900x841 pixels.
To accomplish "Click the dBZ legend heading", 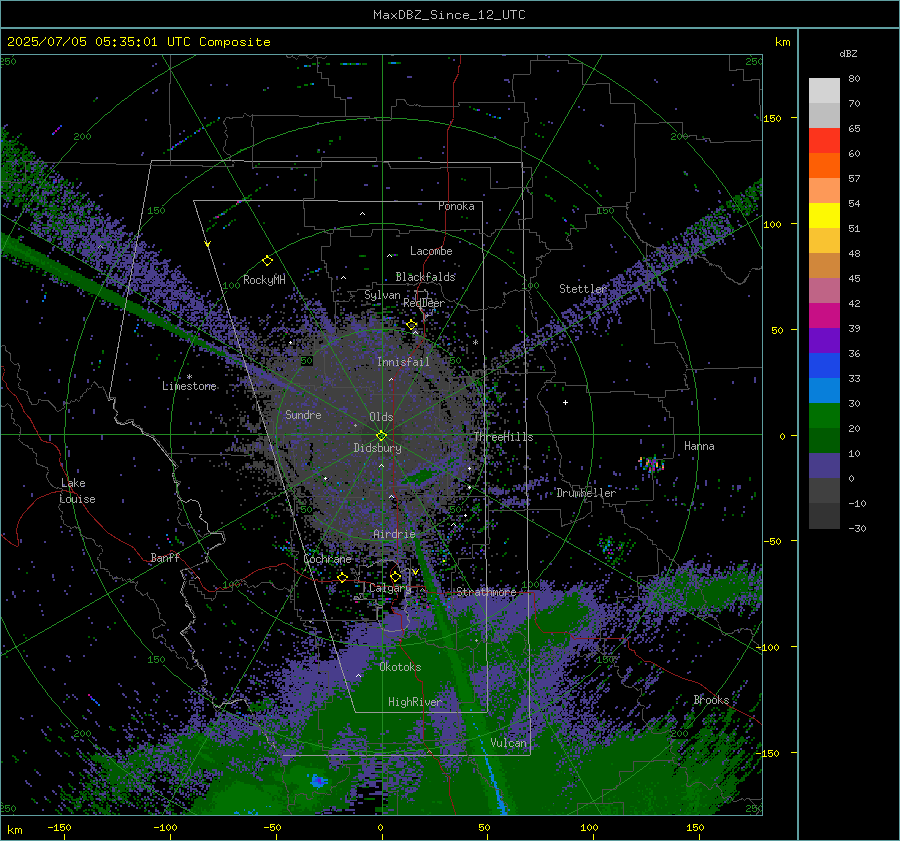I will [848, 54].
